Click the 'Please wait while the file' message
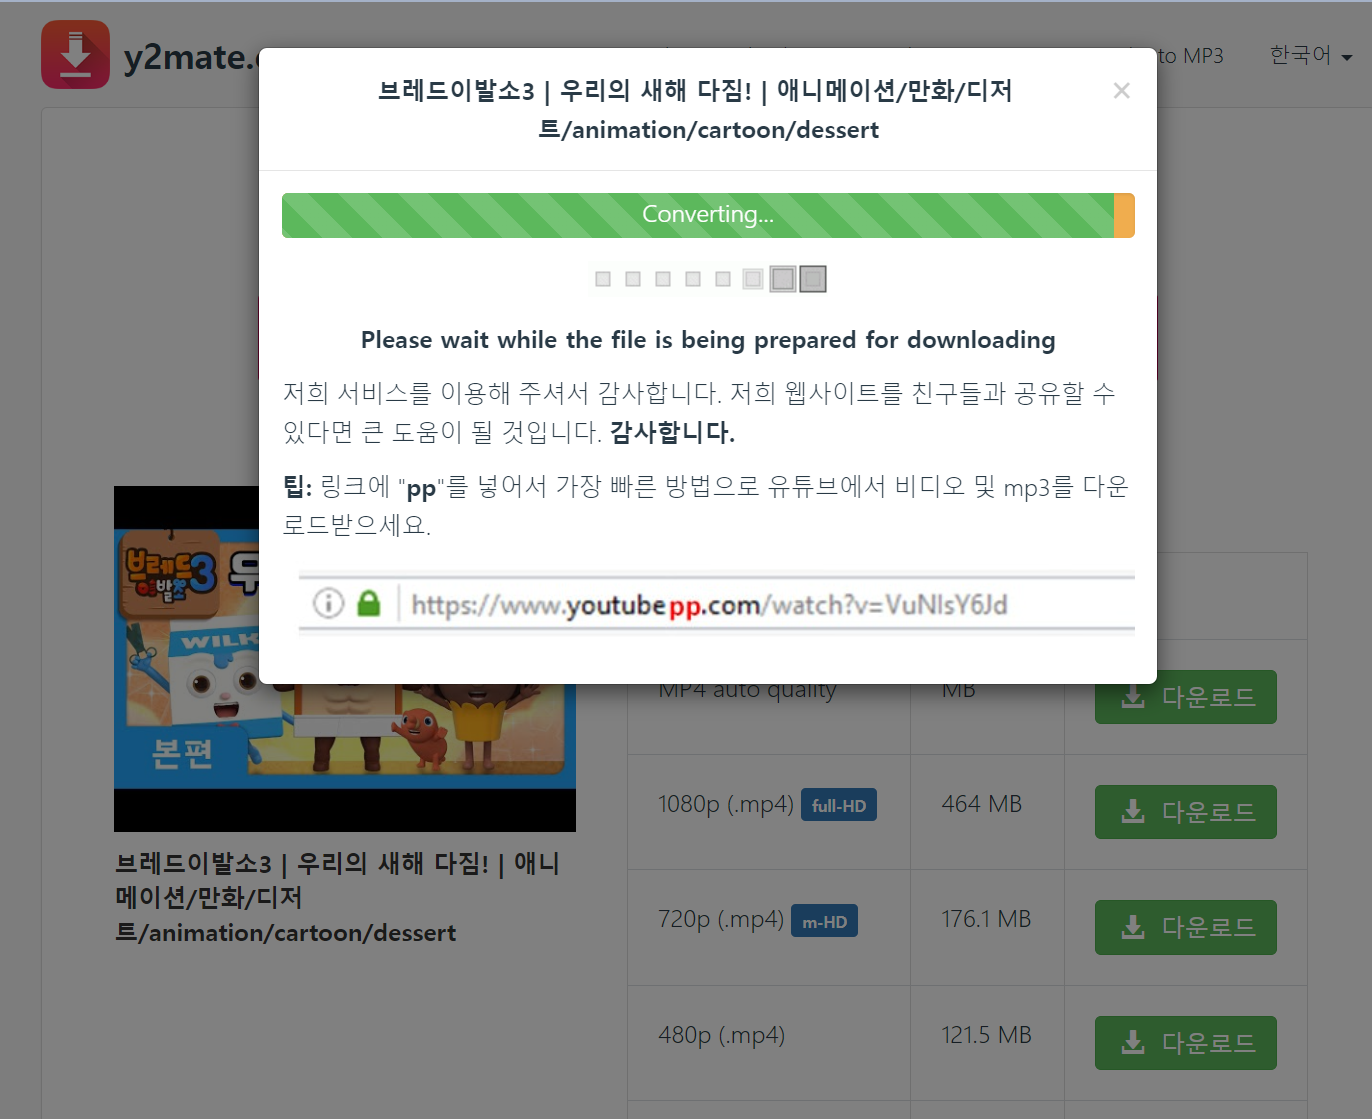Viewport: 1372px width, 1119px height. point(707,340)
